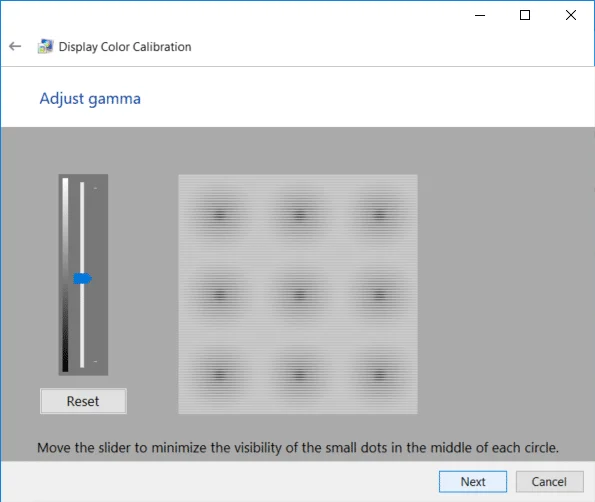This screenshot has width=595, height=502.
Task: Minimize the calibration window
Action: pyautogui.click(x=480, y=15)
